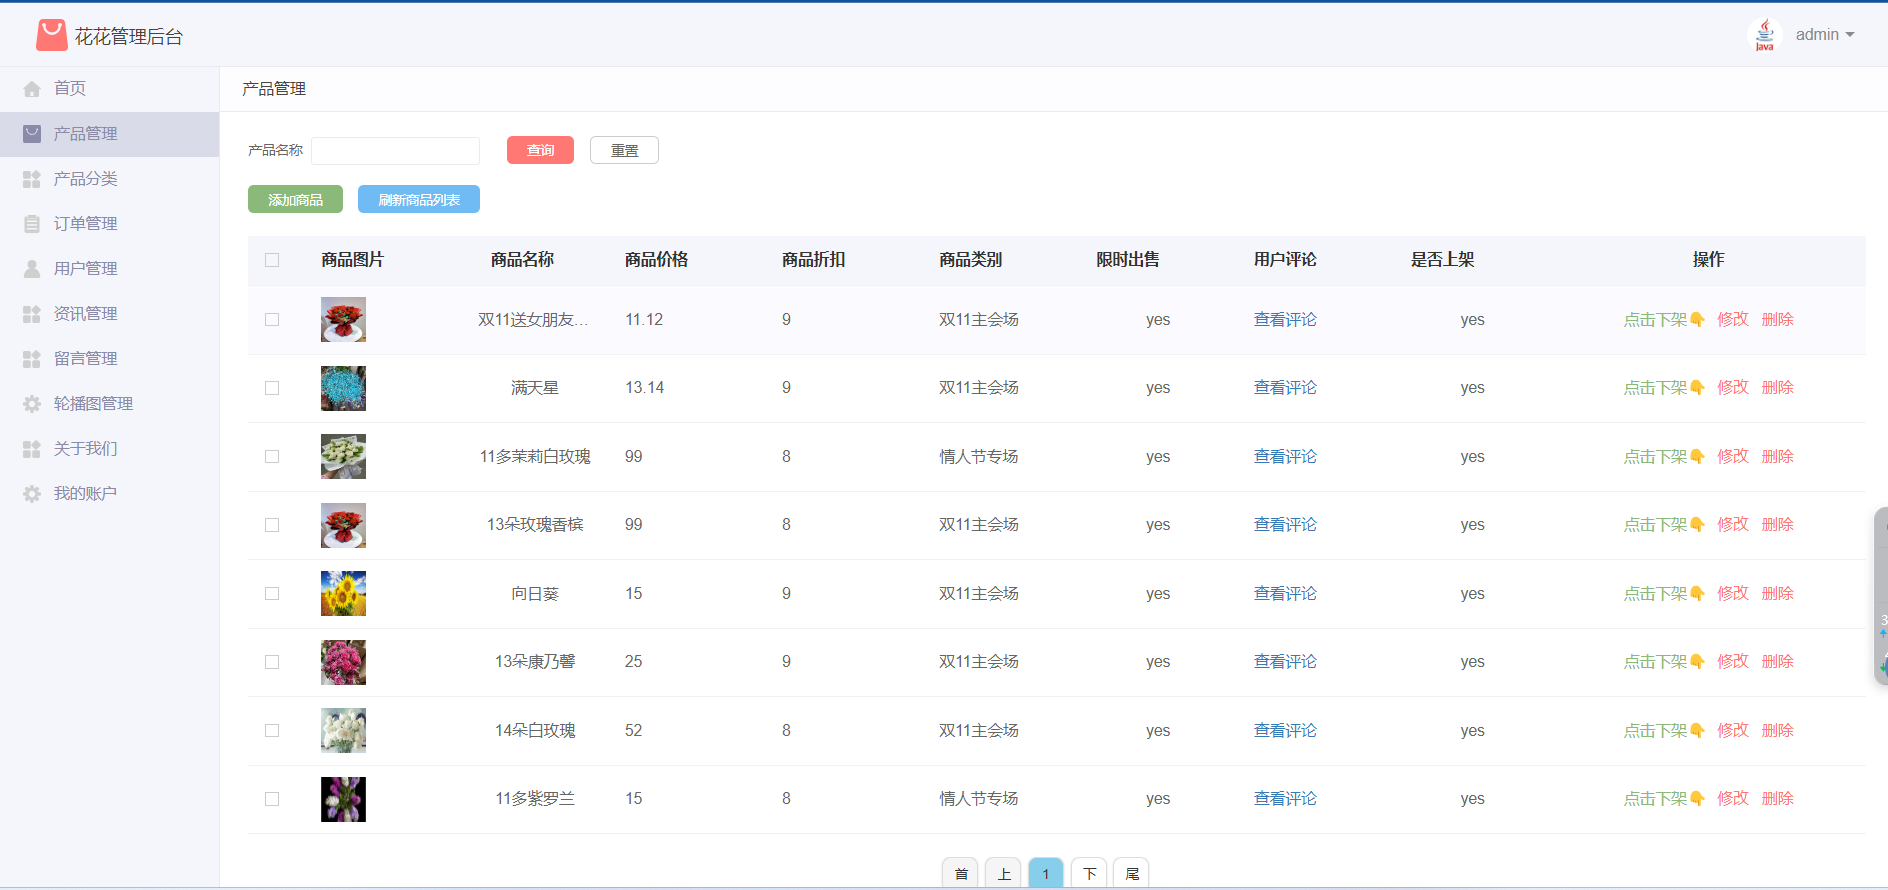This screenshot has width=1888, height=890.
Task: Click the green 添加商品 button
Action: coord(295,199)
